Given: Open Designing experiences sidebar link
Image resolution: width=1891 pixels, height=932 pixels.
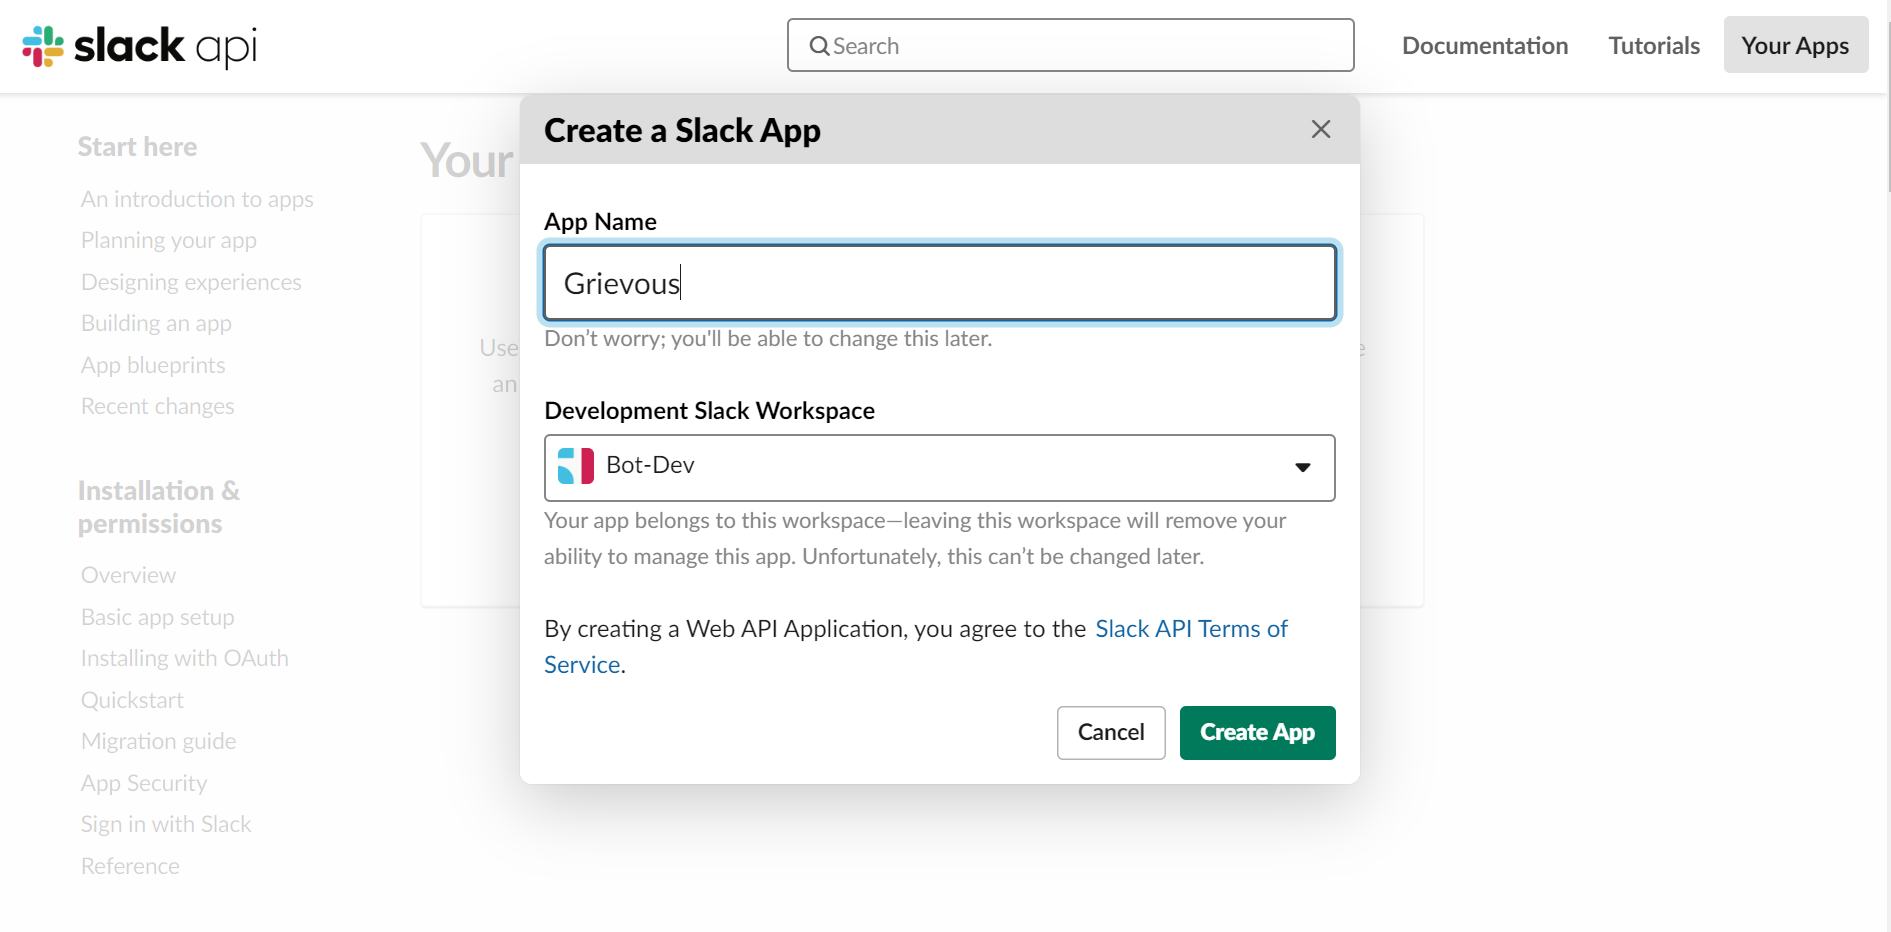Looking at the screenshot, I should (191, 282).
